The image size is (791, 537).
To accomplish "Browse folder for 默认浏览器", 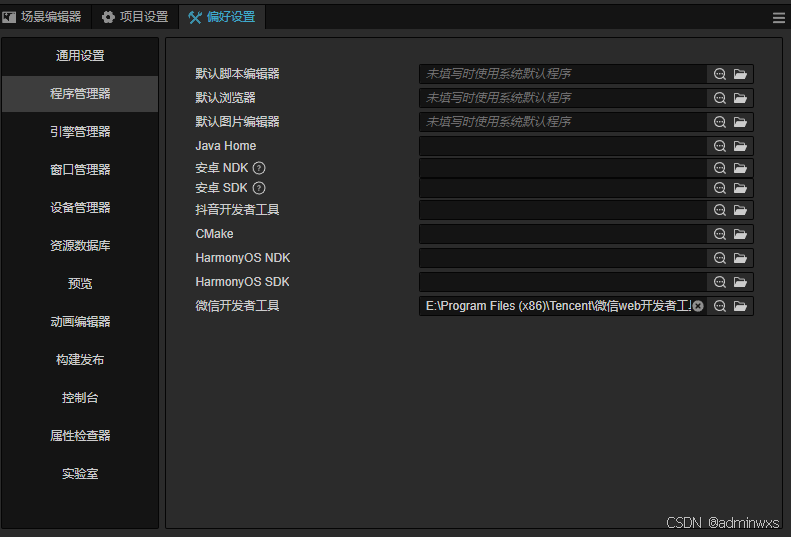I will [x=740, y=98].
